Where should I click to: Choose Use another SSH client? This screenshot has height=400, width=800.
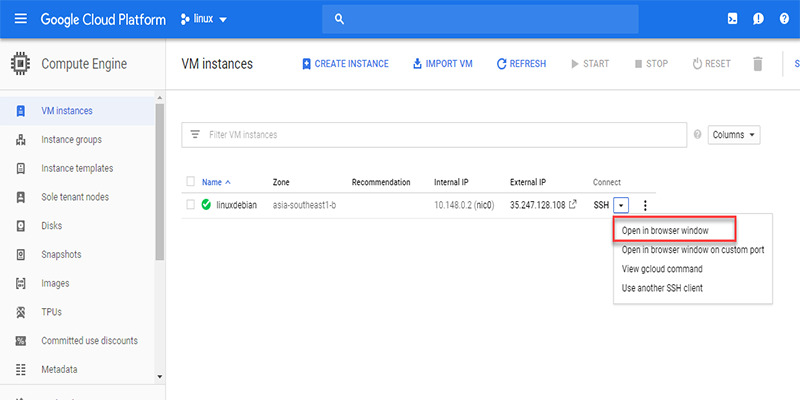click(662, 288)
